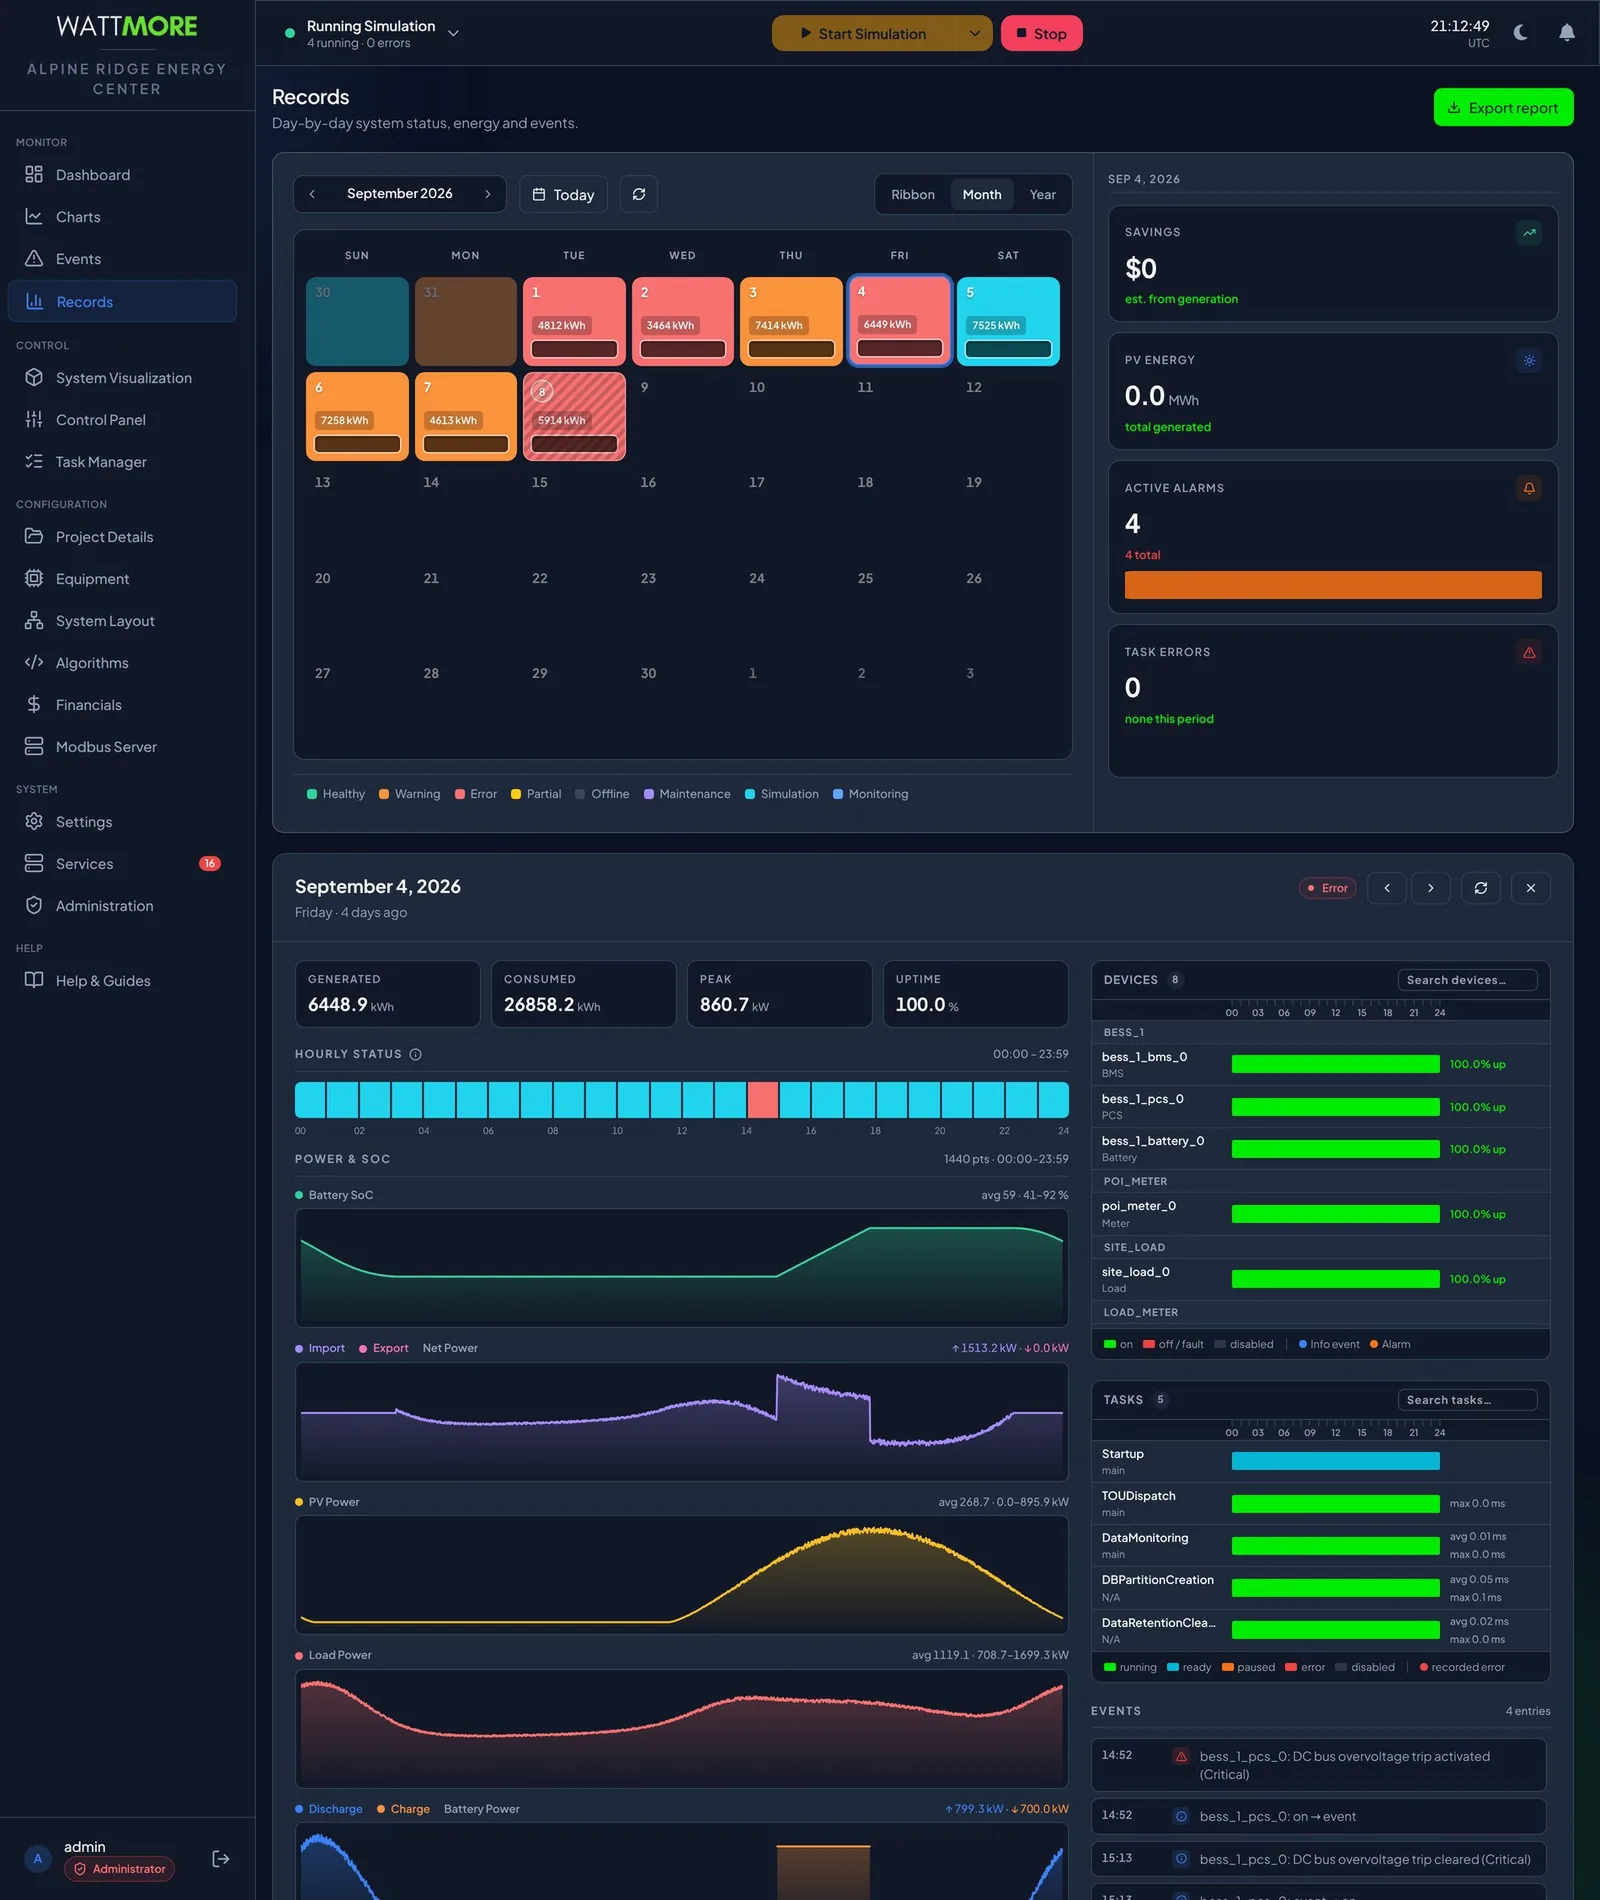Click the Search devices field
Image resolution: width=1600 pixels, height=1900 pixels.
point(1467,980)
